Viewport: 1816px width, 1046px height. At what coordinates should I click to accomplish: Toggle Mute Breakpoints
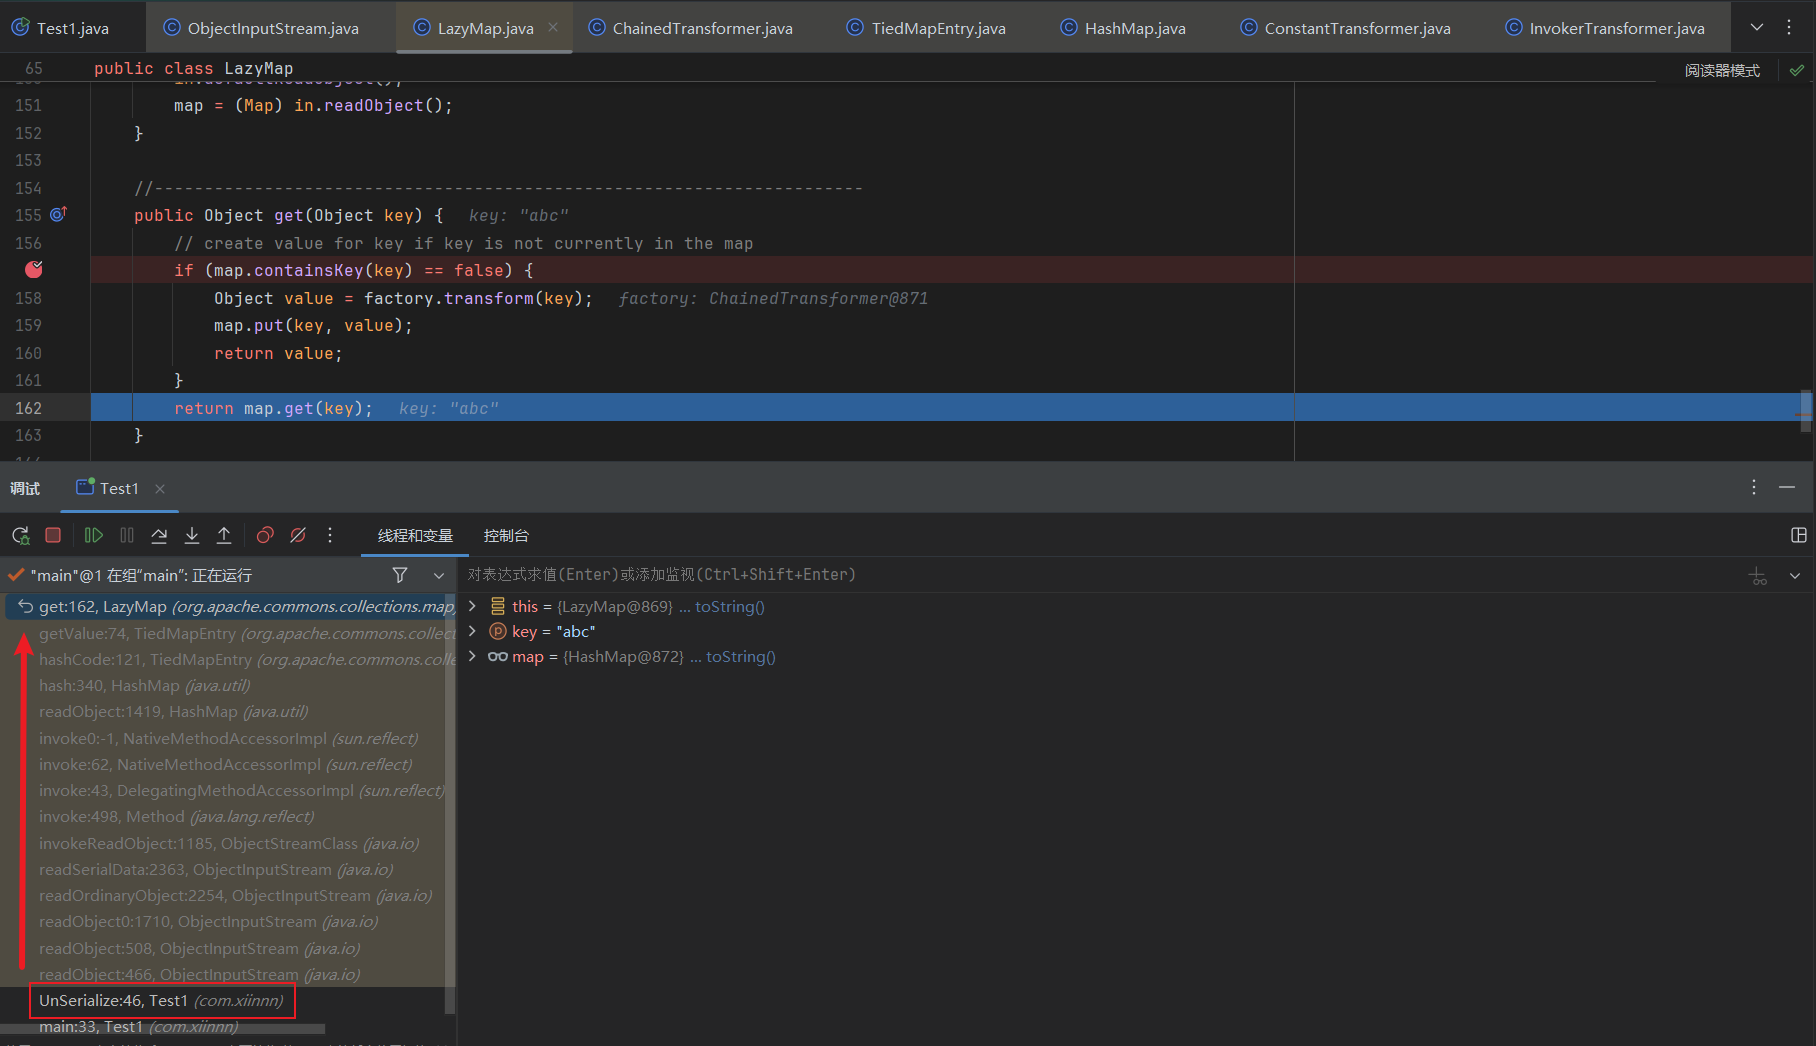(298, 536)
